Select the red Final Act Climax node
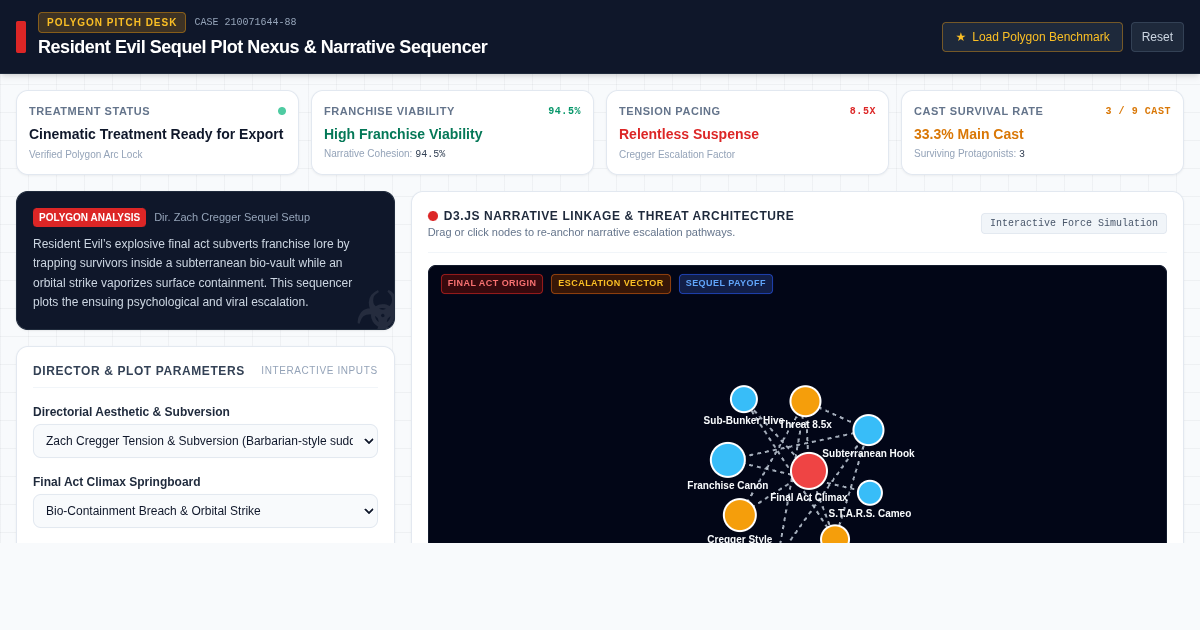This screenshot has width=1200, height=630. pos(809,471)
